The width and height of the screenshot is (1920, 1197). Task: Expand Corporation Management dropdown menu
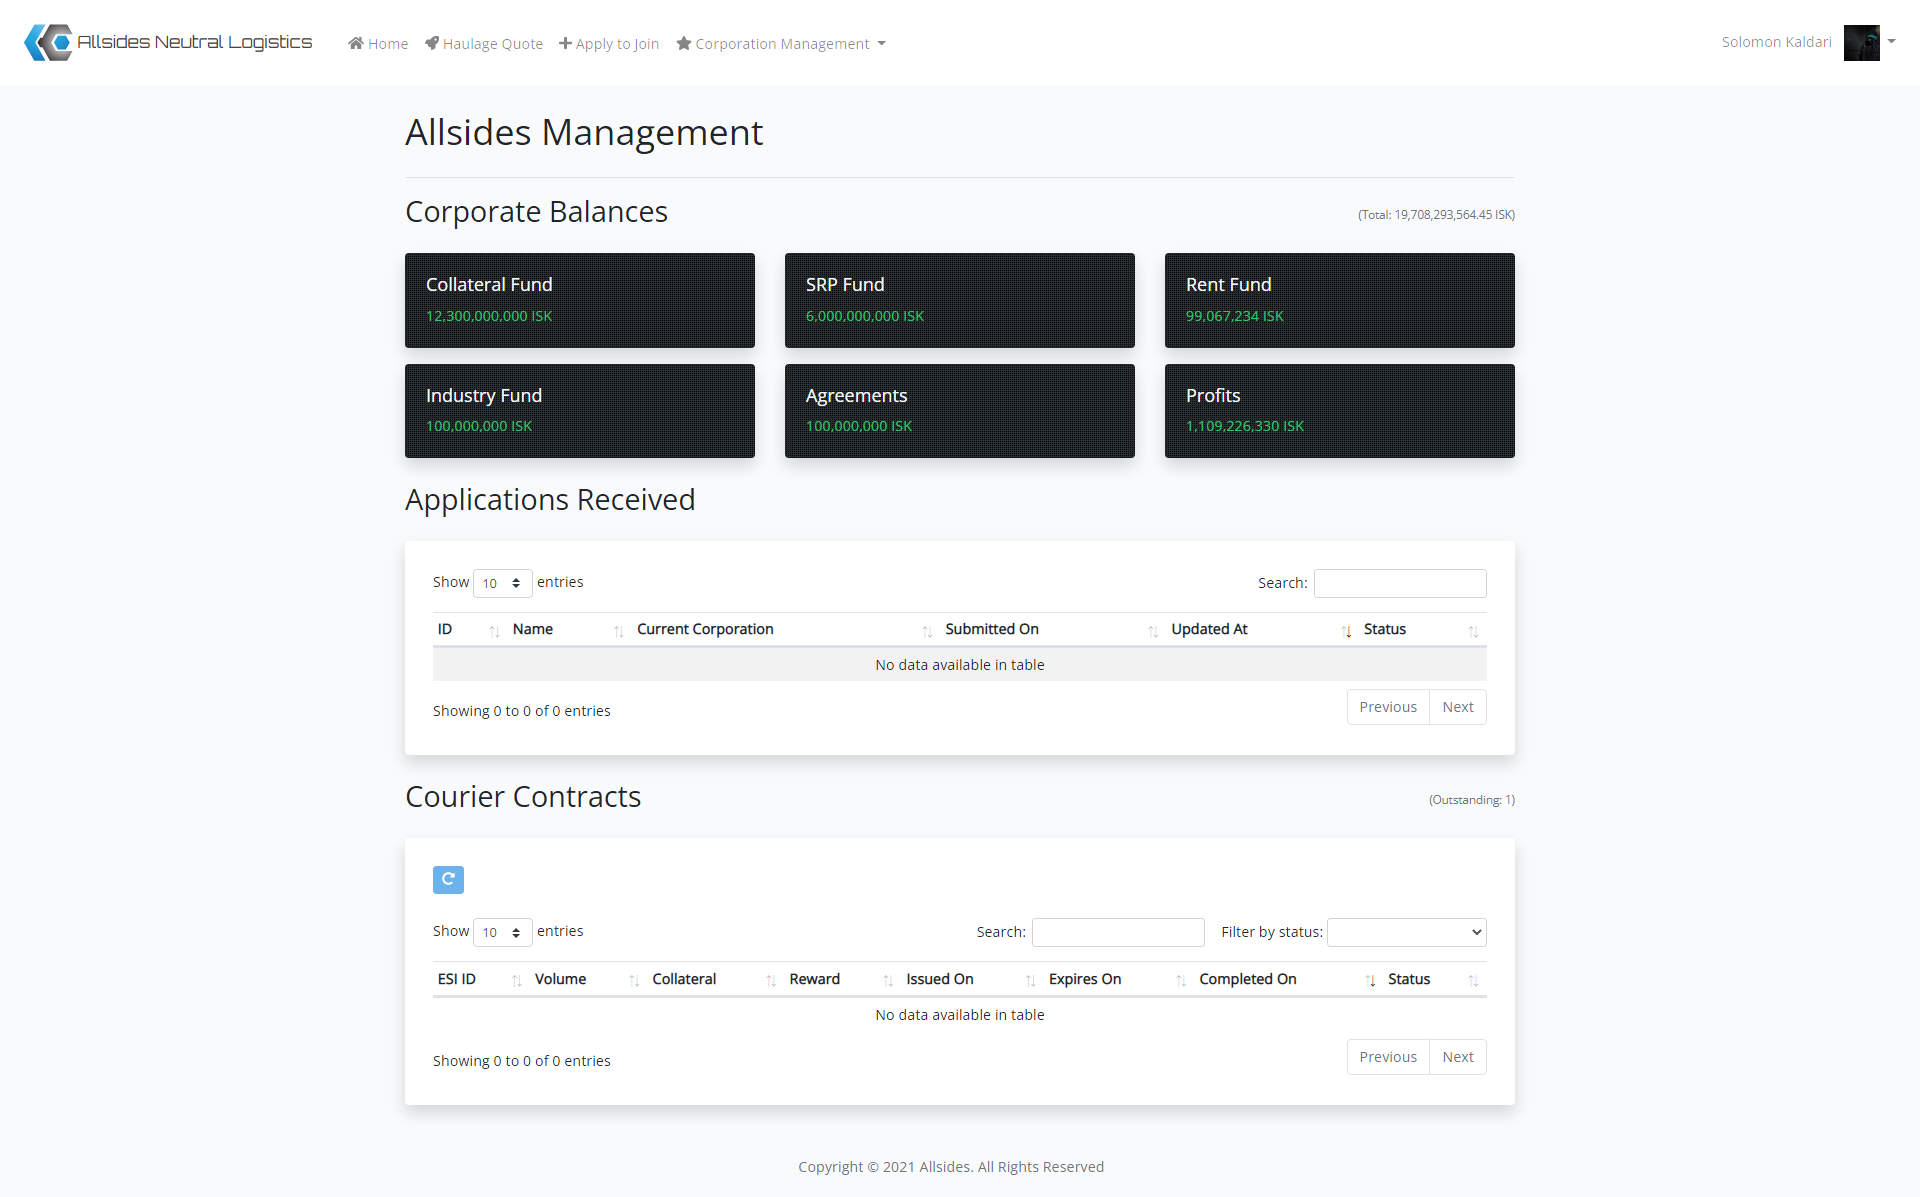pos(781,43)
